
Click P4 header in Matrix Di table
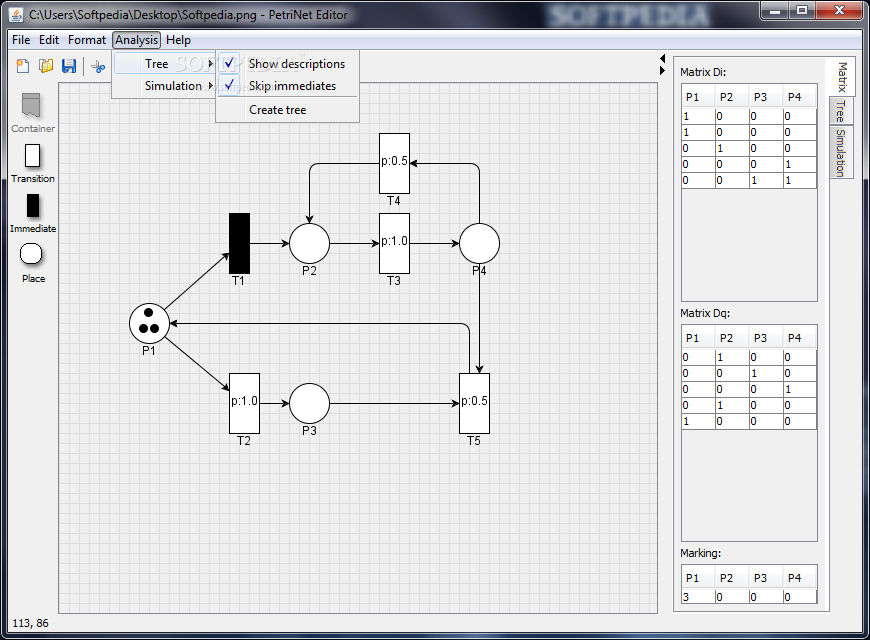click(800, 97)
